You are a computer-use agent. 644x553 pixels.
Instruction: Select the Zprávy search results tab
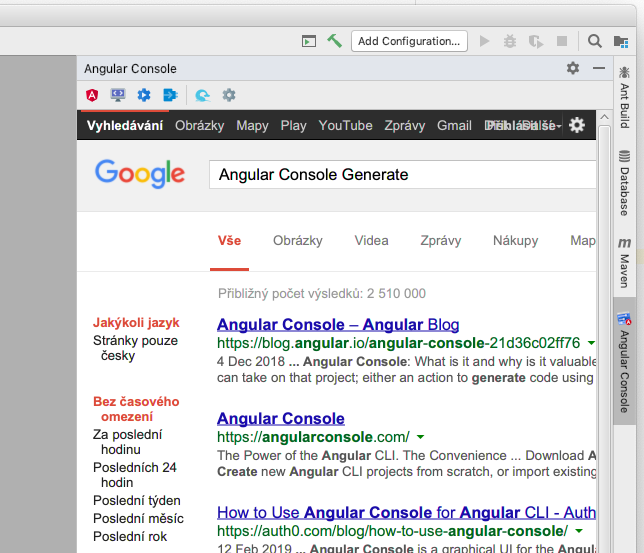click(441, 240)
